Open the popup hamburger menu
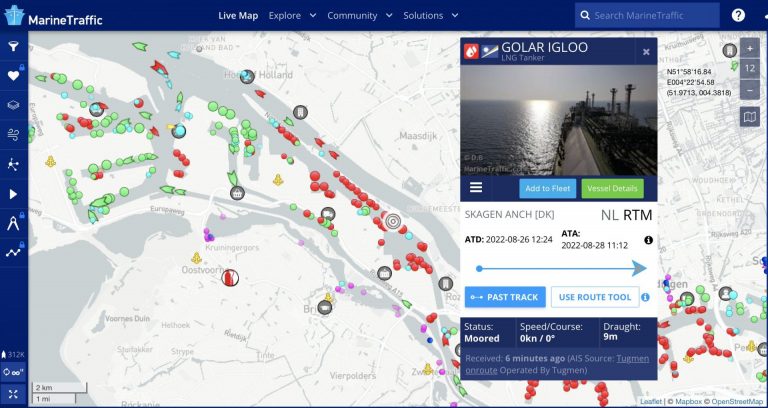Screen dimensions: 768x408 coord(476,188)
